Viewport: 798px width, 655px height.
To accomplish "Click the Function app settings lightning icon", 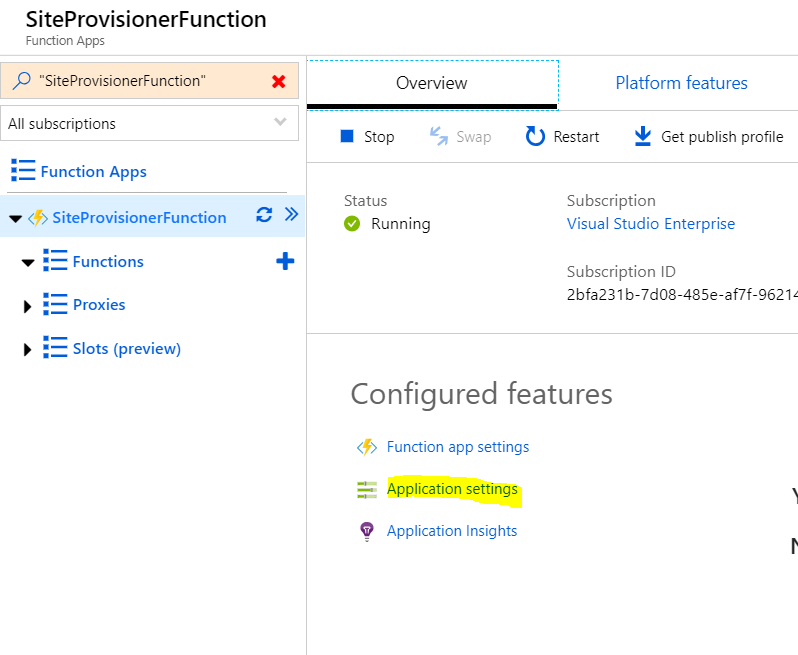I will [367, 447].
